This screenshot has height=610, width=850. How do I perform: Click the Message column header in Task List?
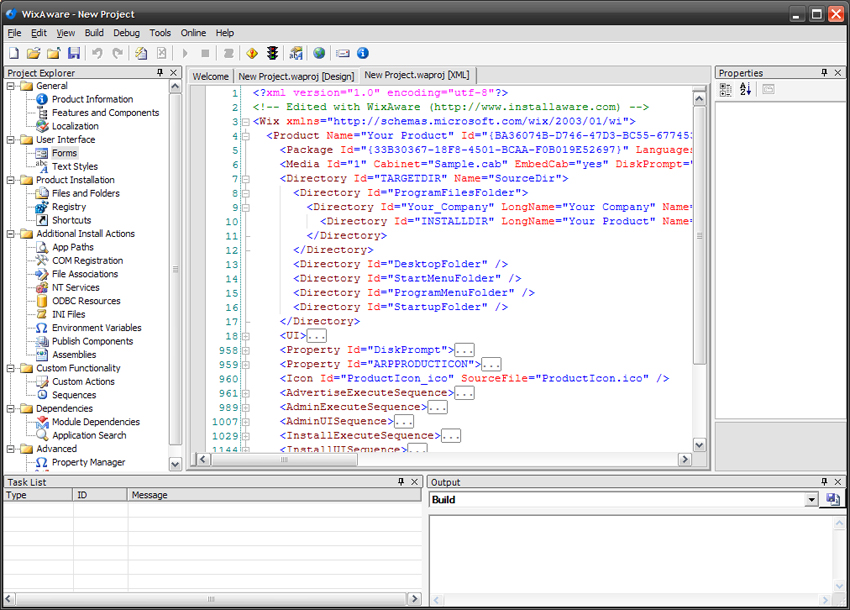click(274, 495)
